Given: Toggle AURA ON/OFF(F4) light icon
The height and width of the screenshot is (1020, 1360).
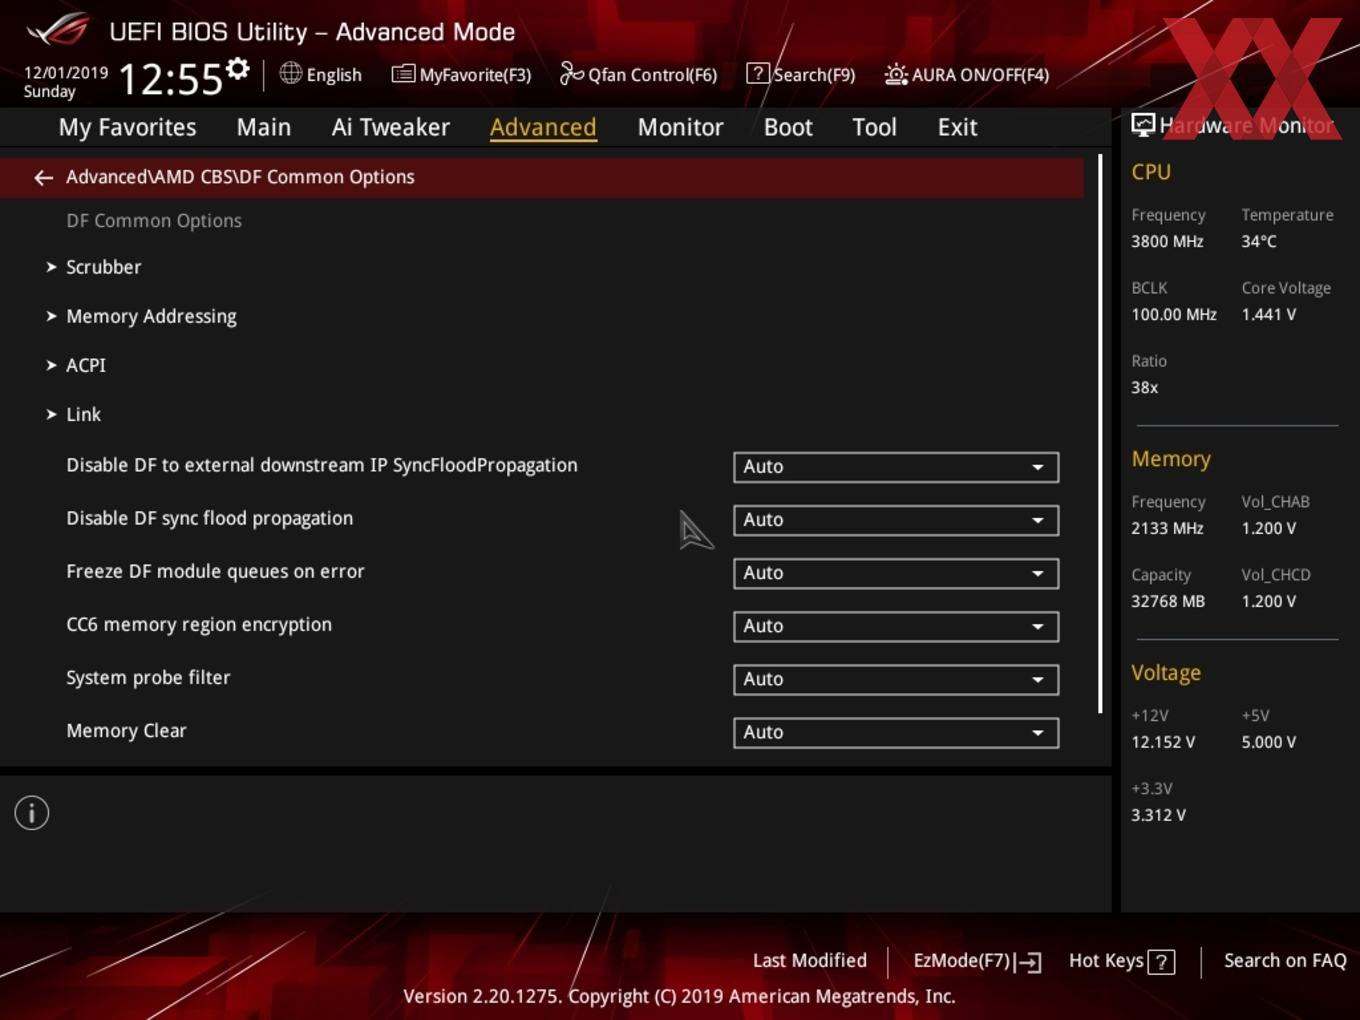Looking at the screenshot, I should [x=896, y=74].
